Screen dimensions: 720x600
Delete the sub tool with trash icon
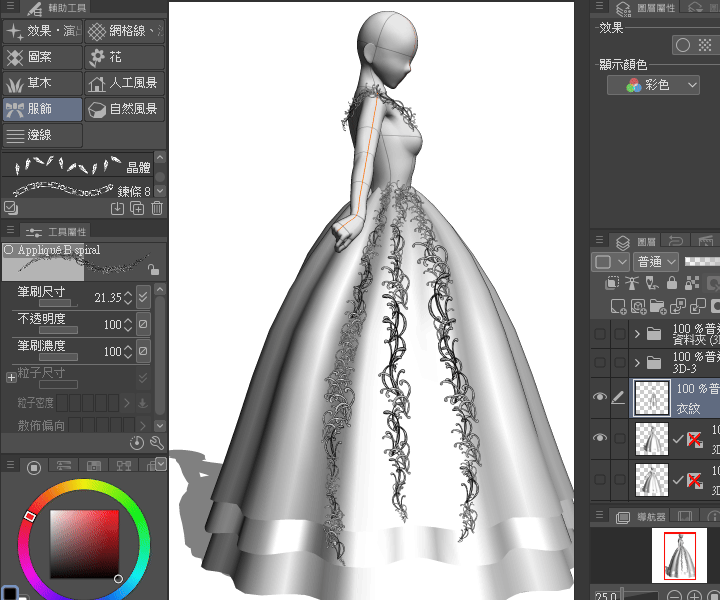[157, 208]
